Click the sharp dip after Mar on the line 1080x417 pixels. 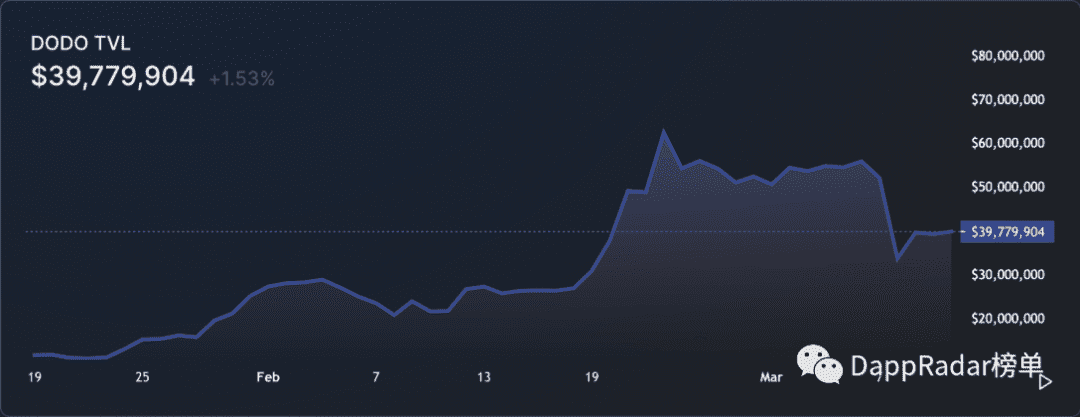tap(897, 260)
